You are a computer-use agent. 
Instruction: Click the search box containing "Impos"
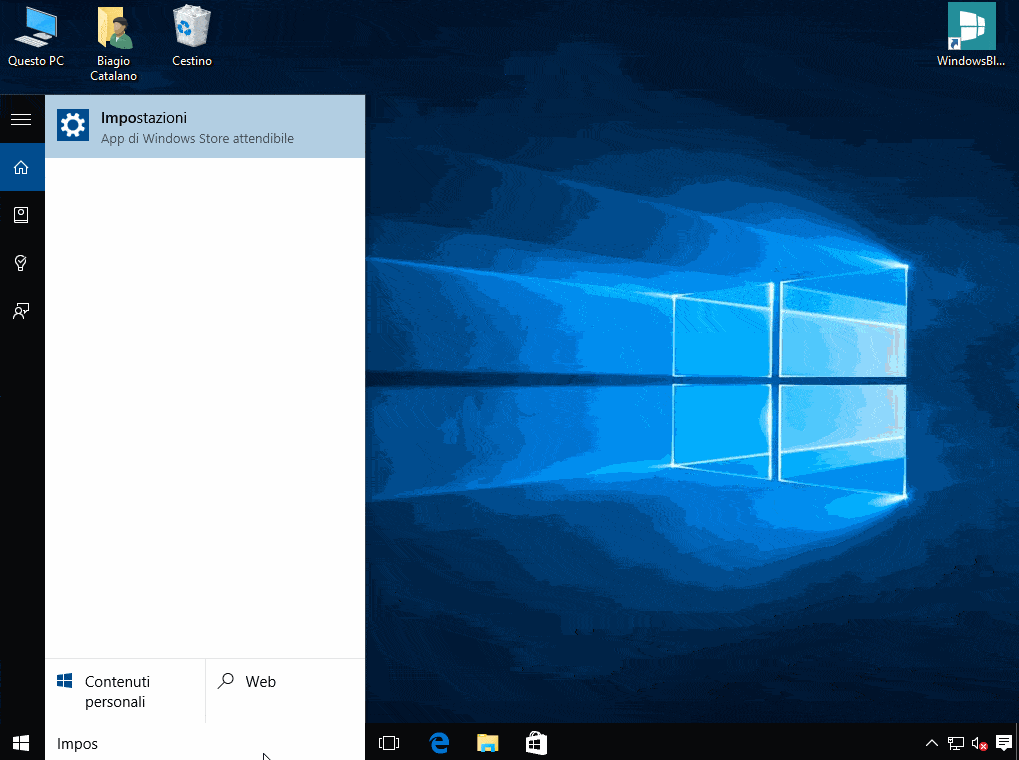204,744
